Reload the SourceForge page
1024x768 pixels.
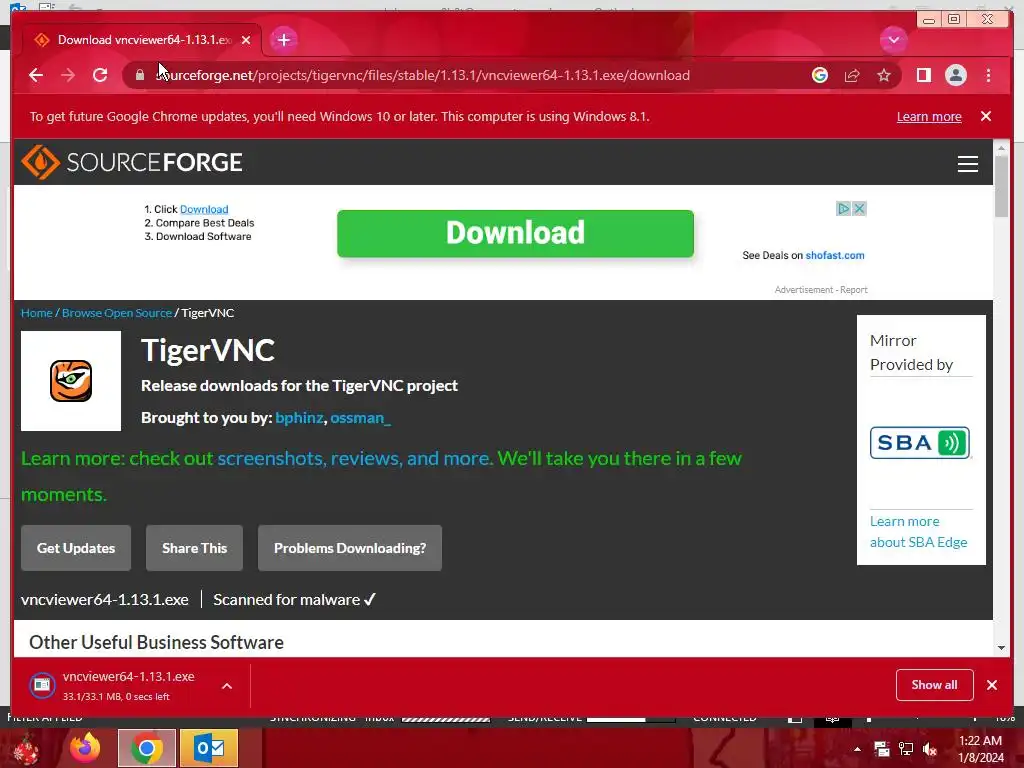coord(100,75)
